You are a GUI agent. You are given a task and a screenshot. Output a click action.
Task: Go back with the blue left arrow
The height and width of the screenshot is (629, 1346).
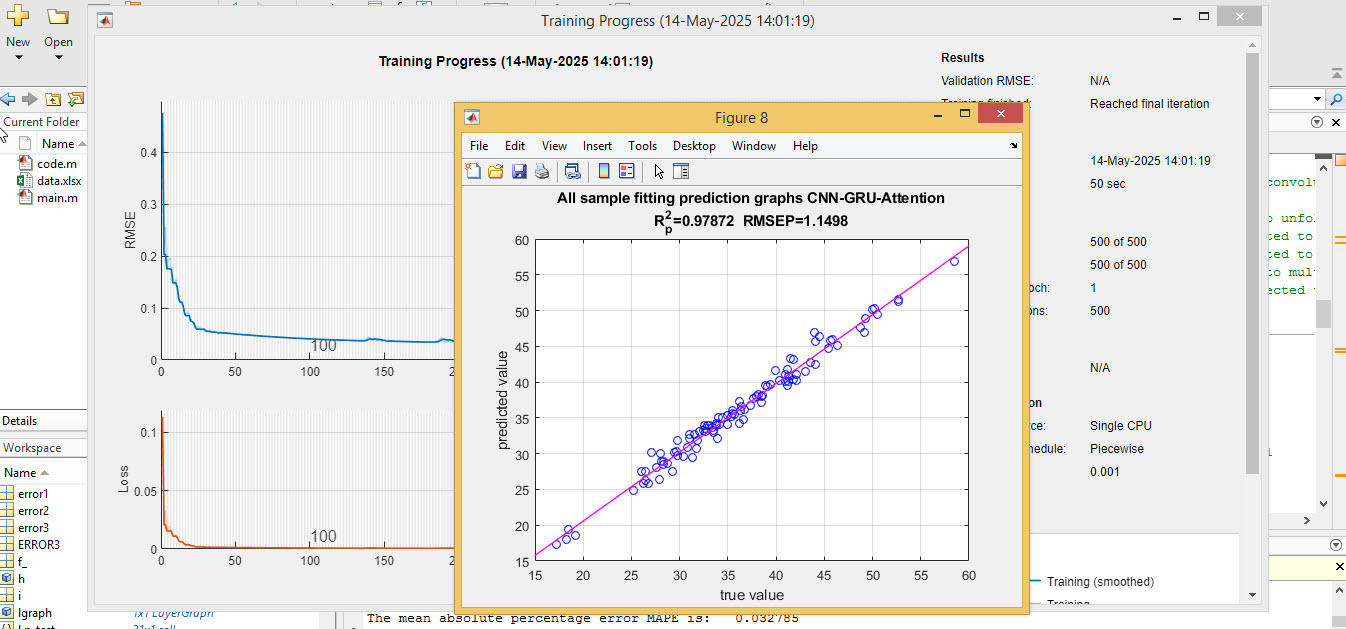click(x=8, y=99)
